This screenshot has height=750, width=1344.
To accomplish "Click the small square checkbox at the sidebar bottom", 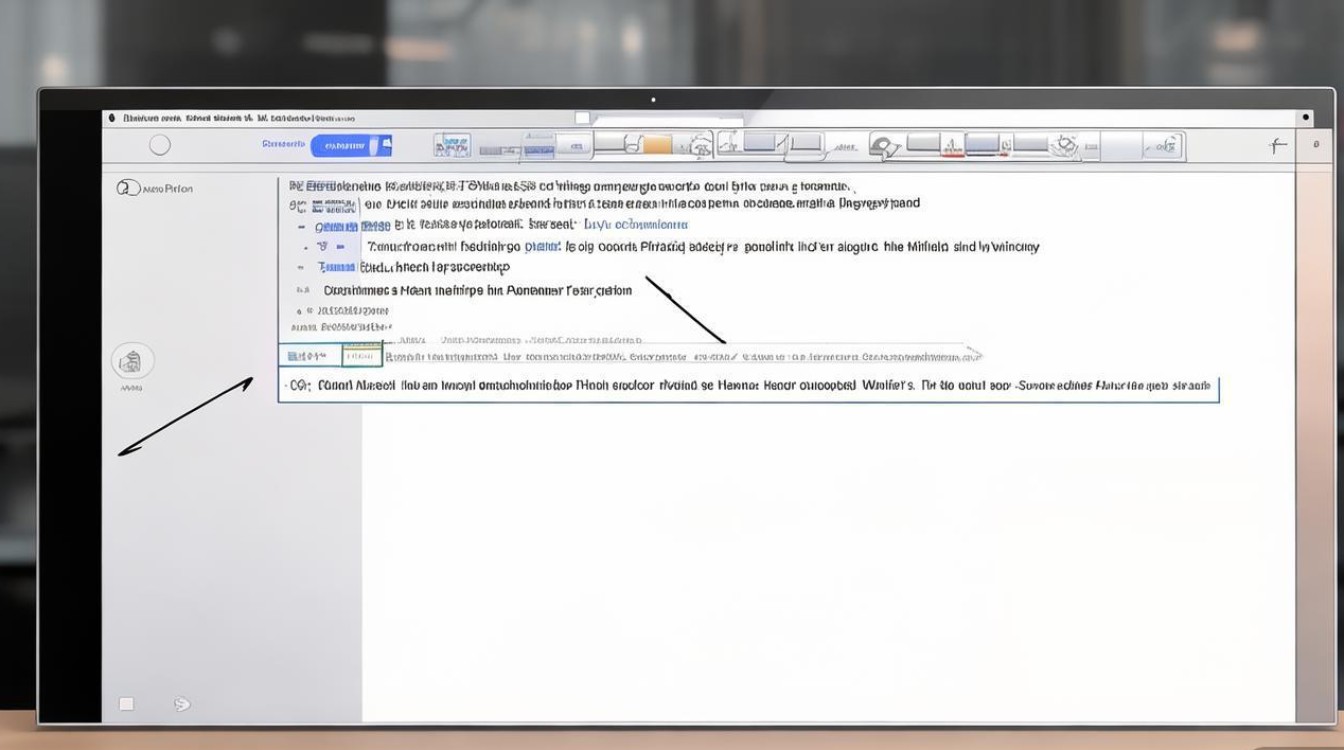I will (x=126, y=704).
